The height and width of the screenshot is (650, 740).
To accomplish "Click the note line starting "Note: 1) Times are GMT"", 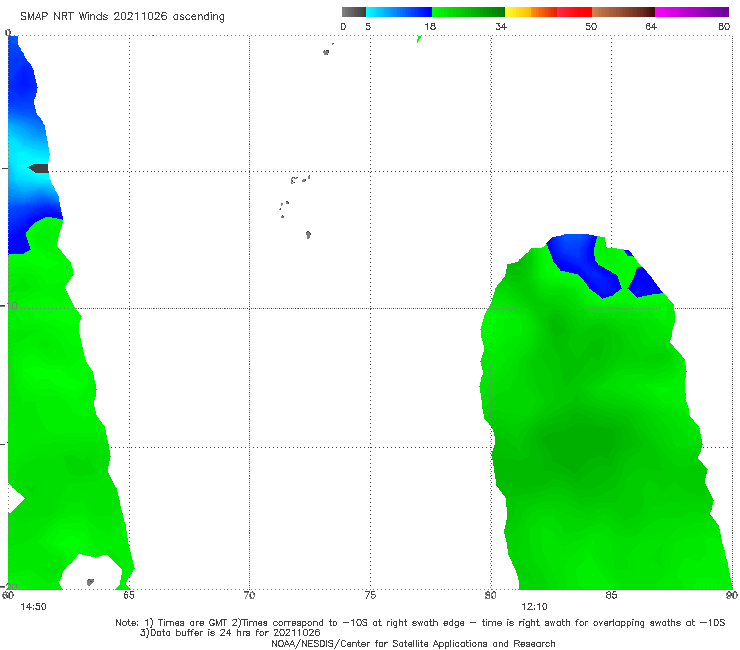I will tap(420, 623).
